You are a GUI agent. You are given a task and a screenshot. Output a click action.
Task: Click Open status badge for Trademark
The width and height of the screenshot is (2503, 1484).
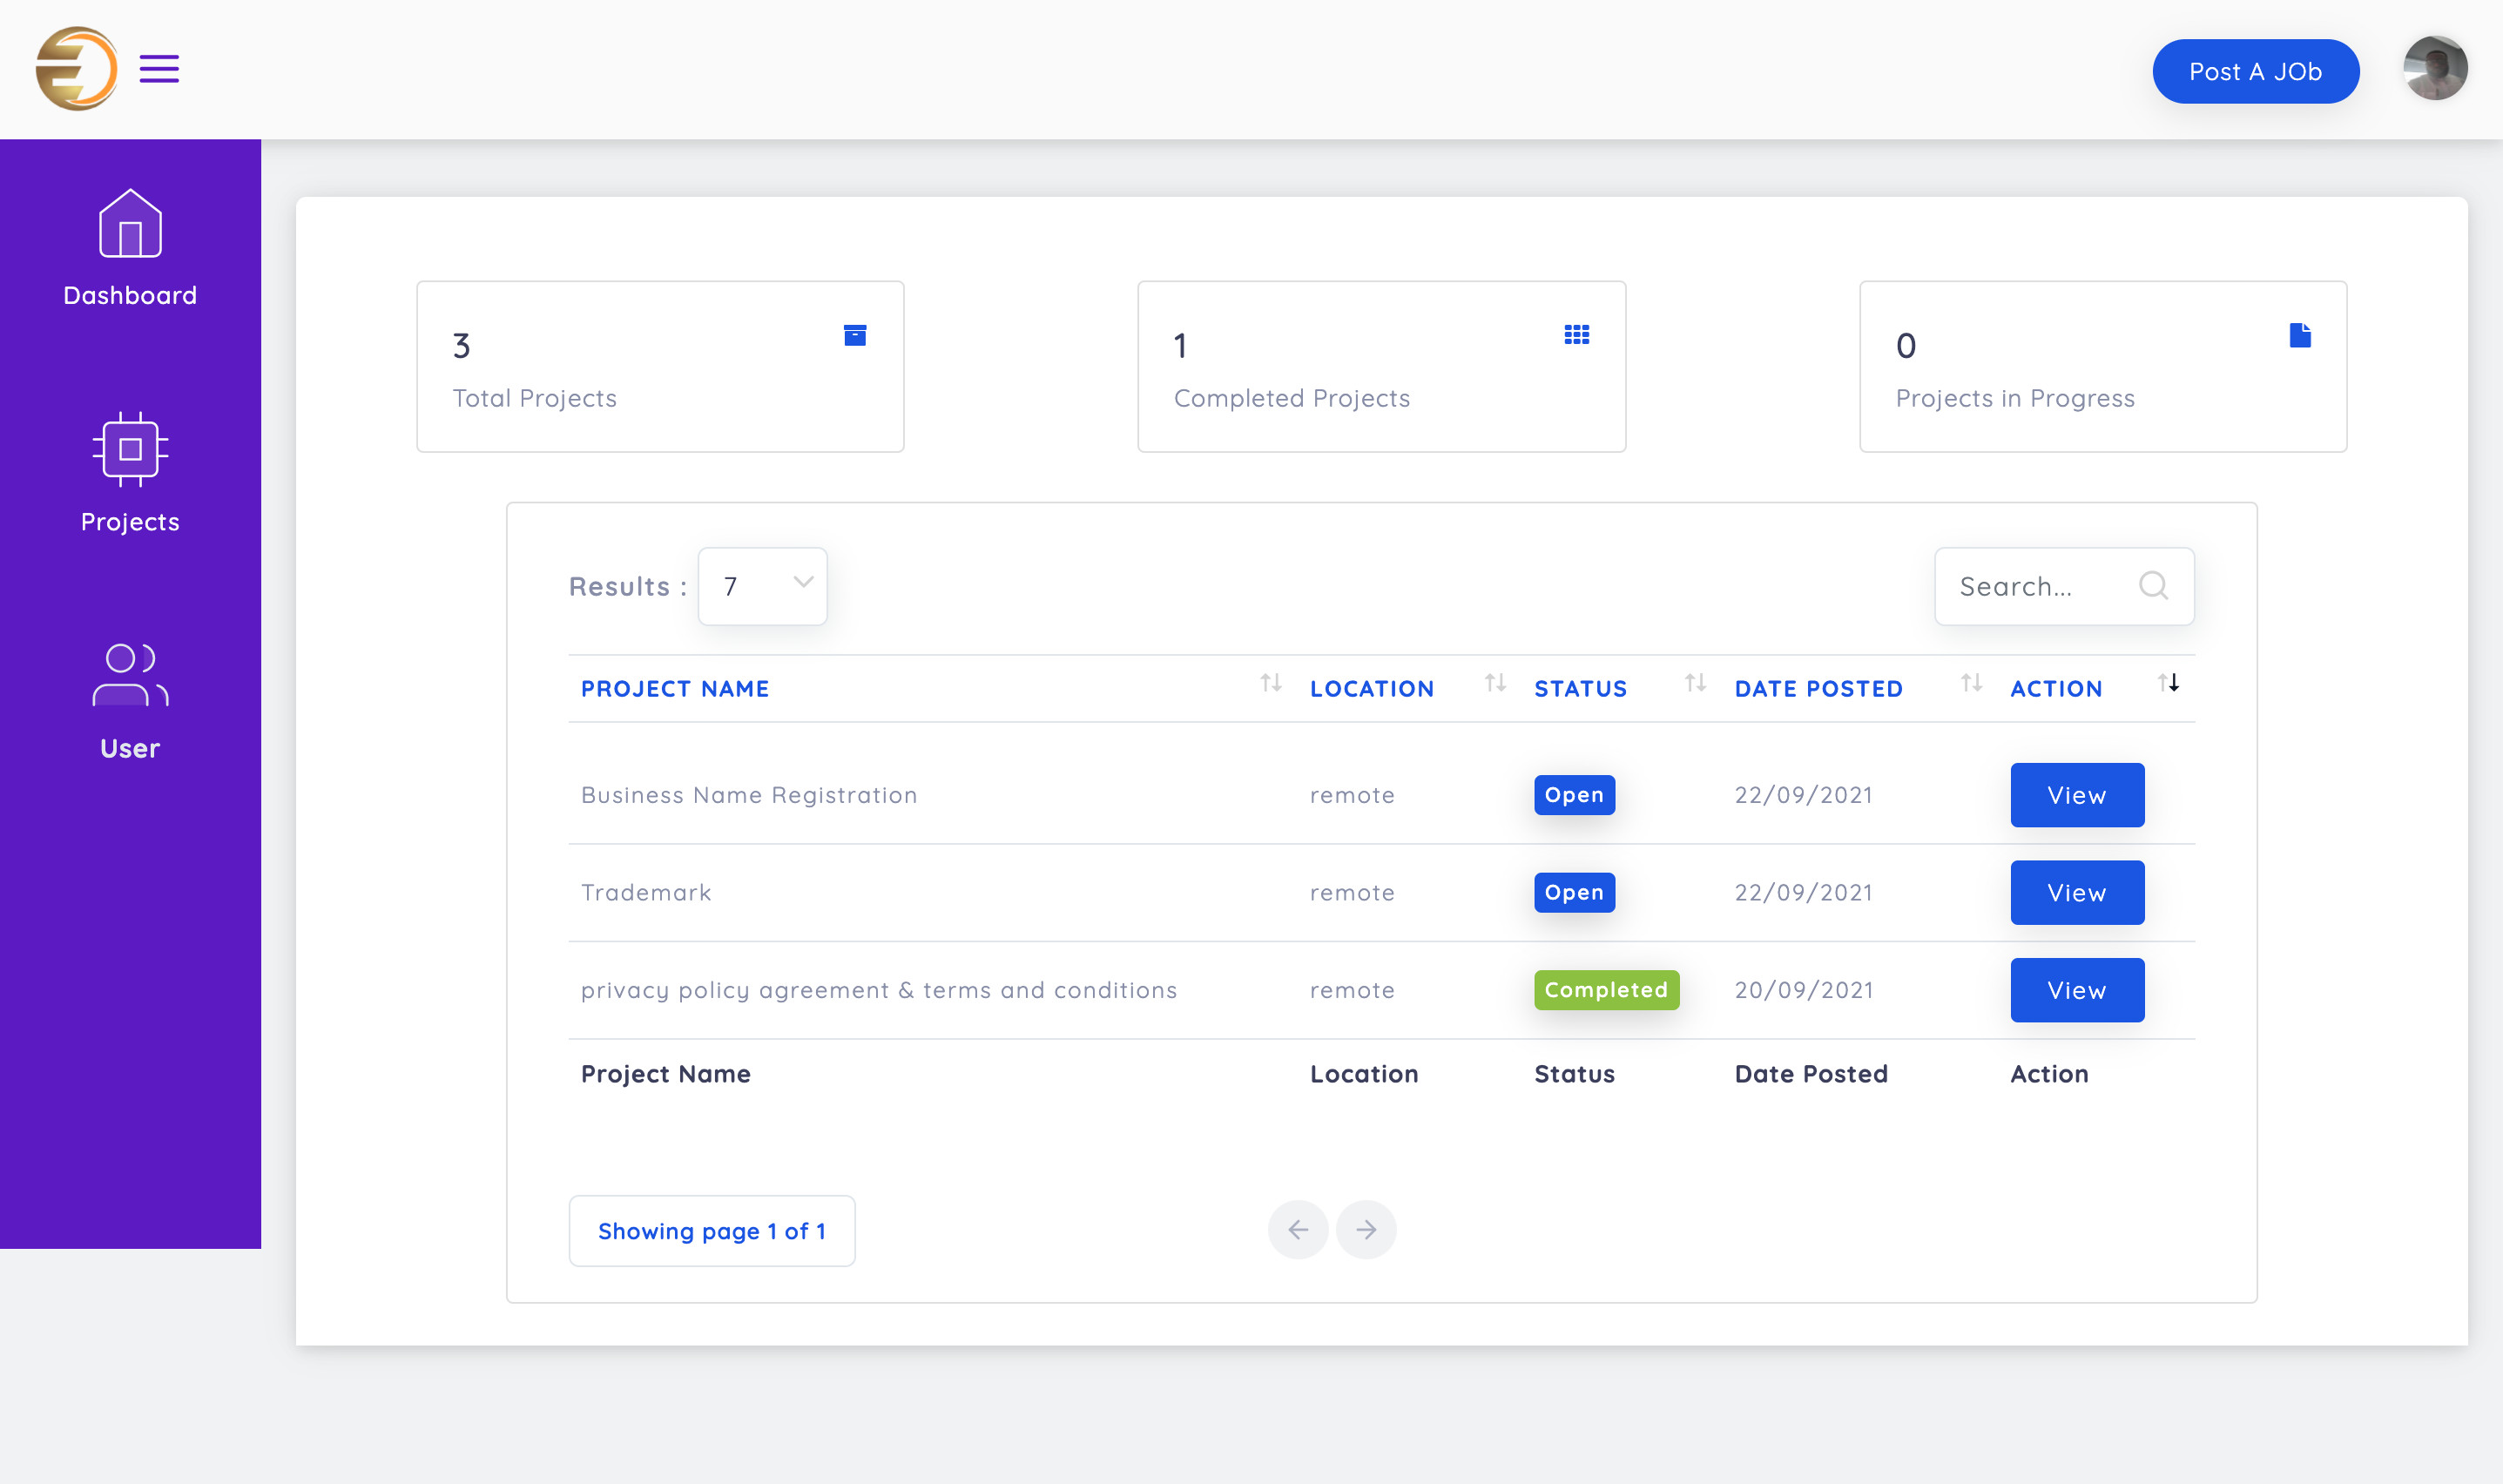1573,892
